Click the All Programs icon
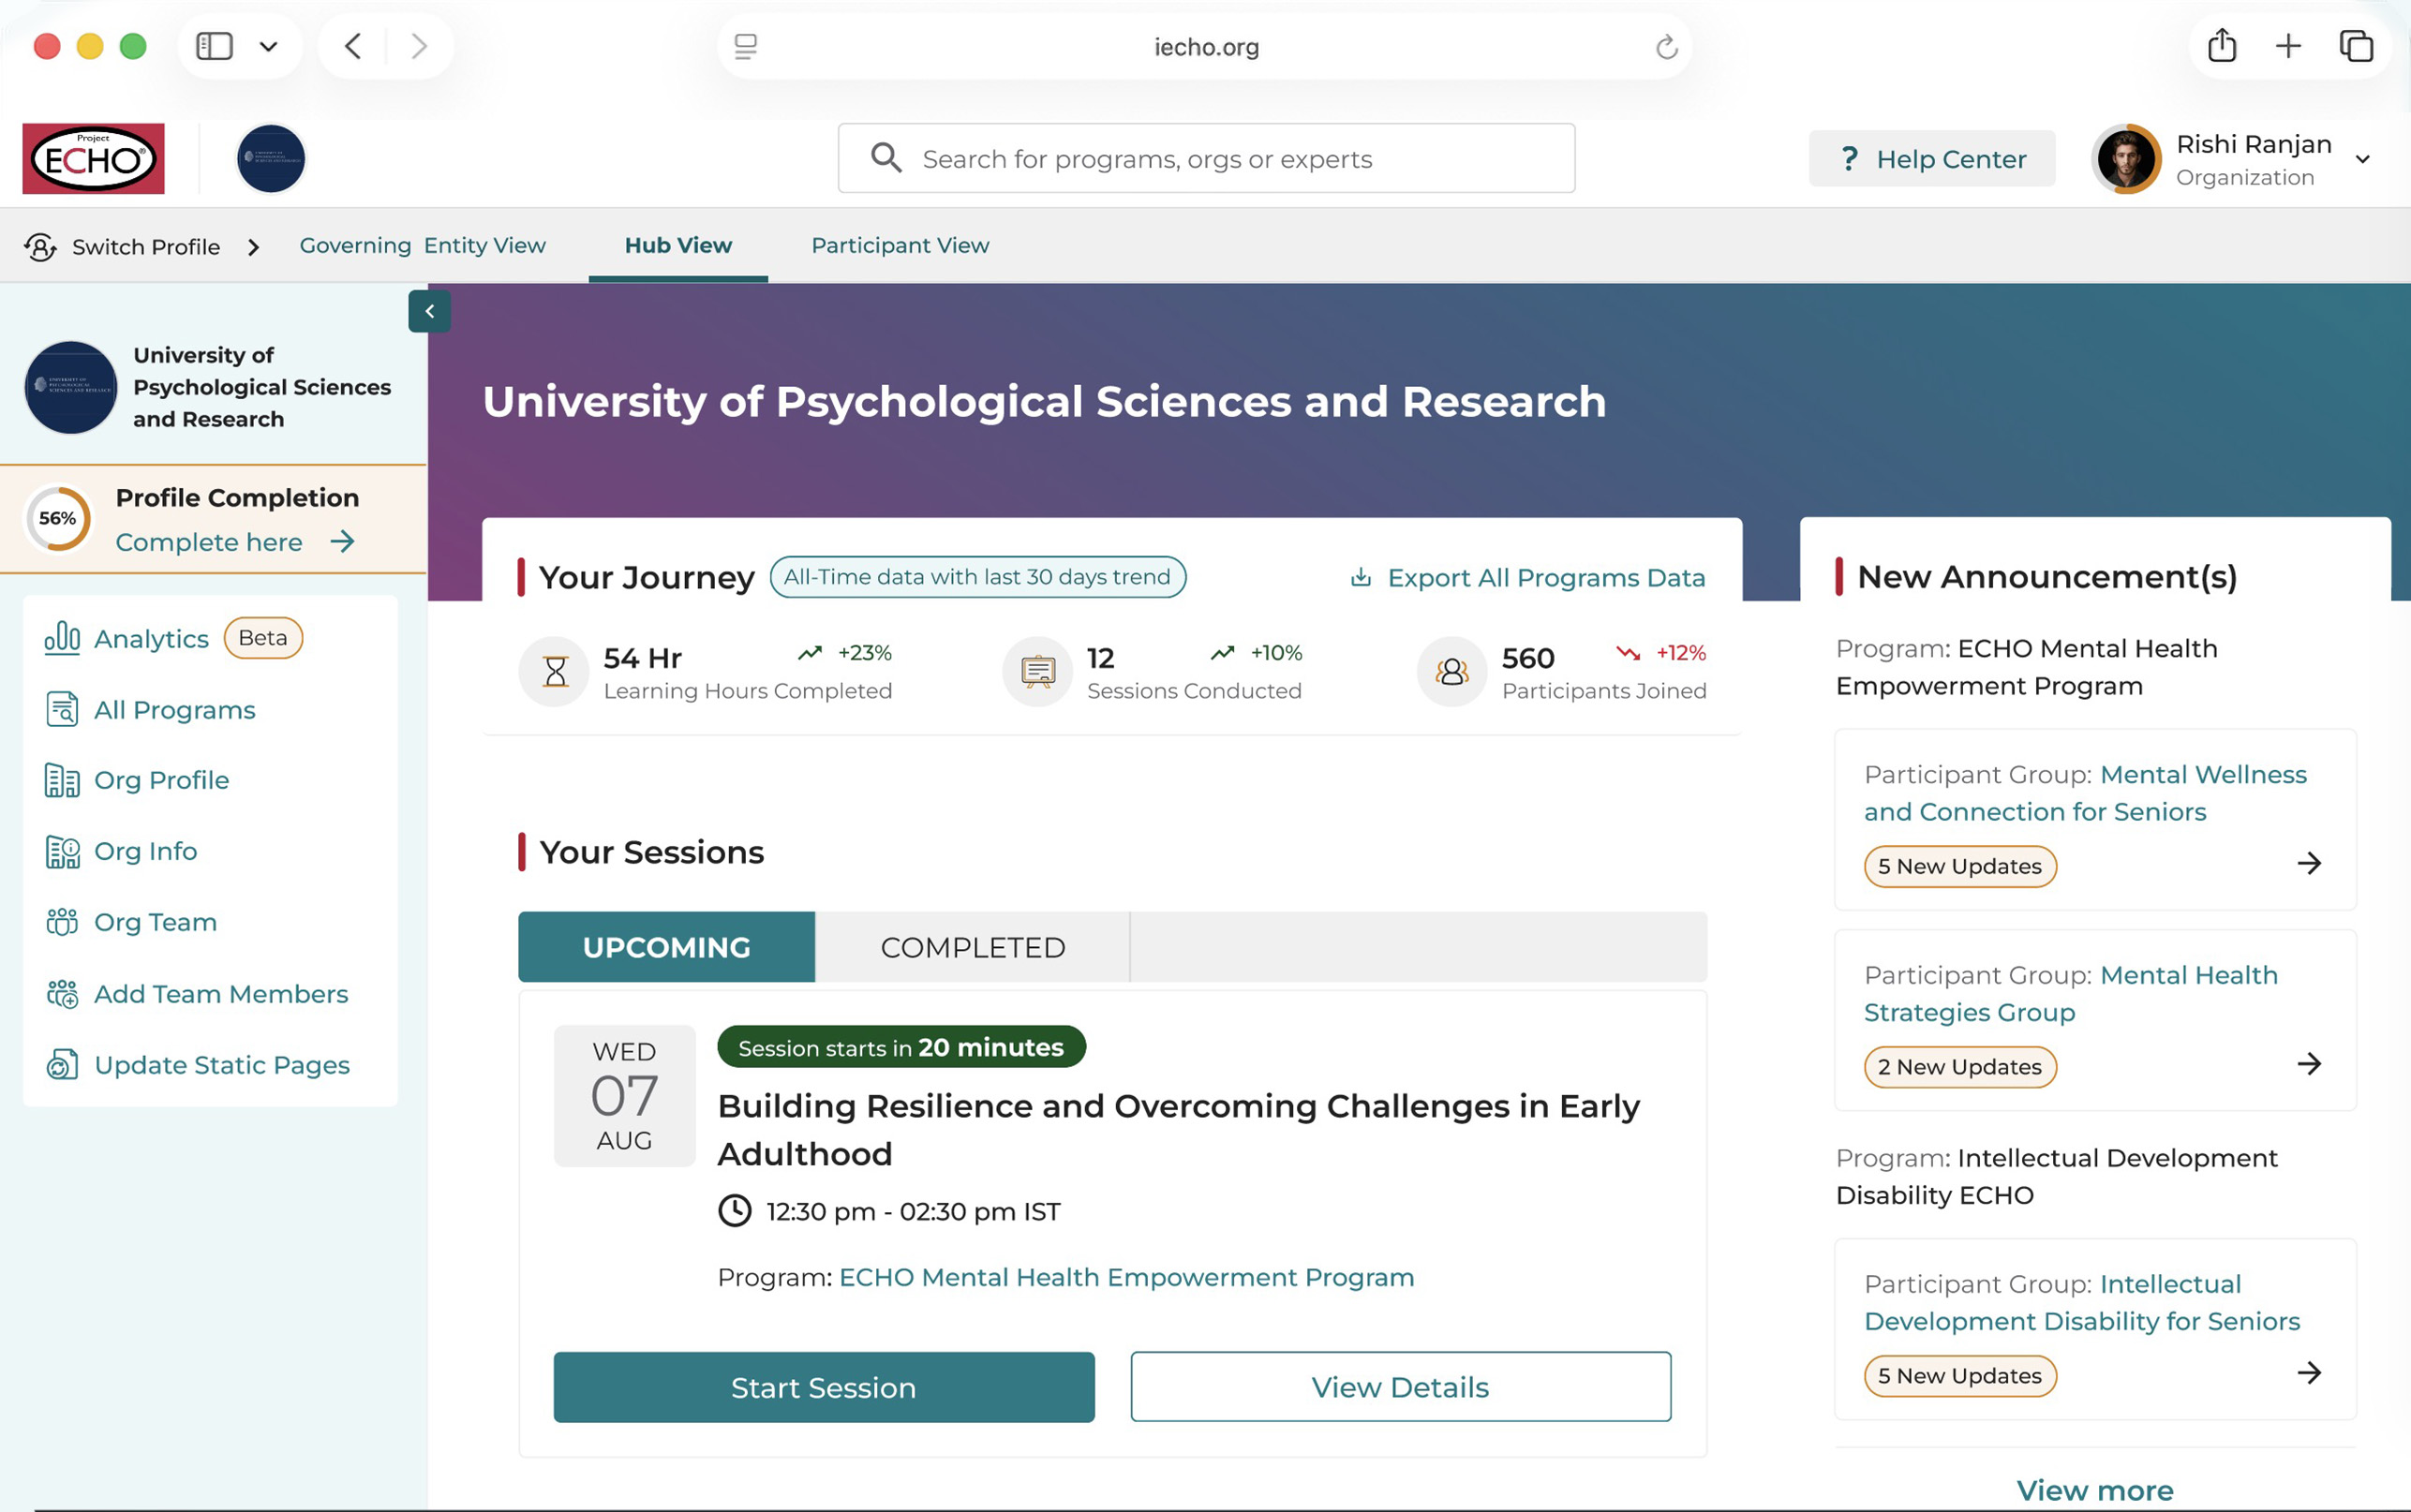 (x=62, y=709)
